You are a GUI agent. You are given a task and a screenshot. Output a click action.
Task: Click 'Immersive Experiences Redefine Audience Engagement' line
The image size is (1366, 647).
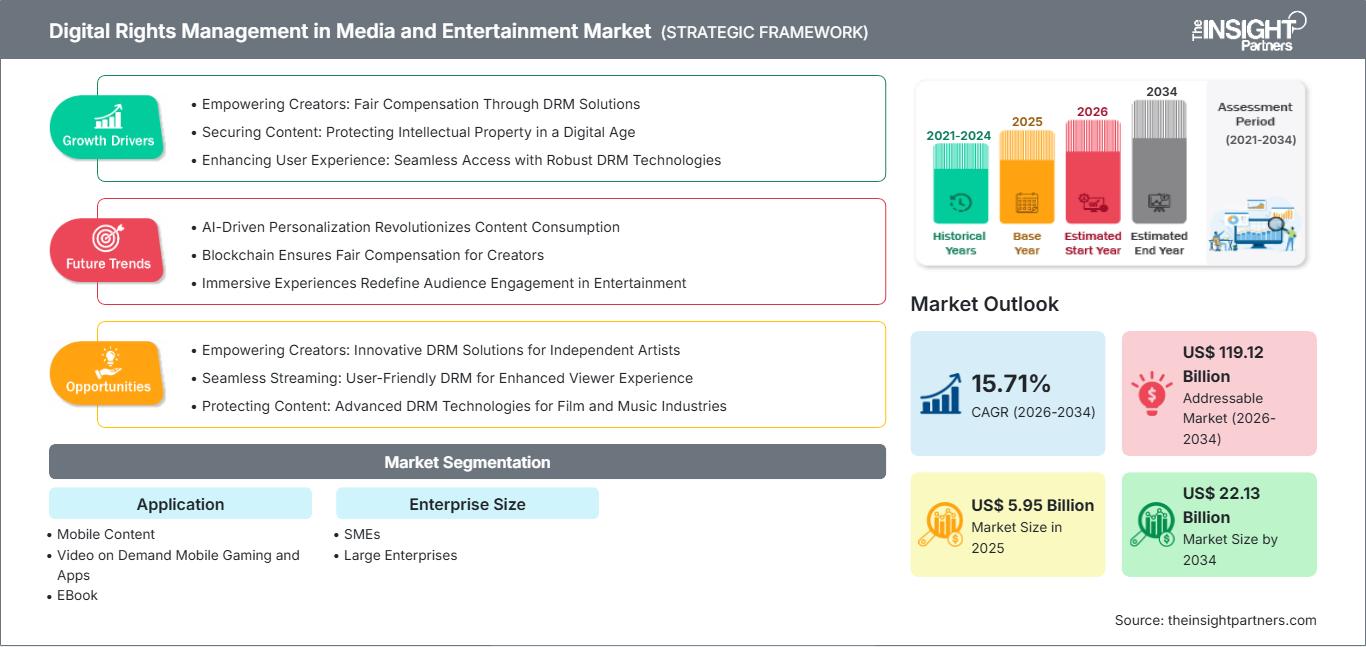point(444,283)
